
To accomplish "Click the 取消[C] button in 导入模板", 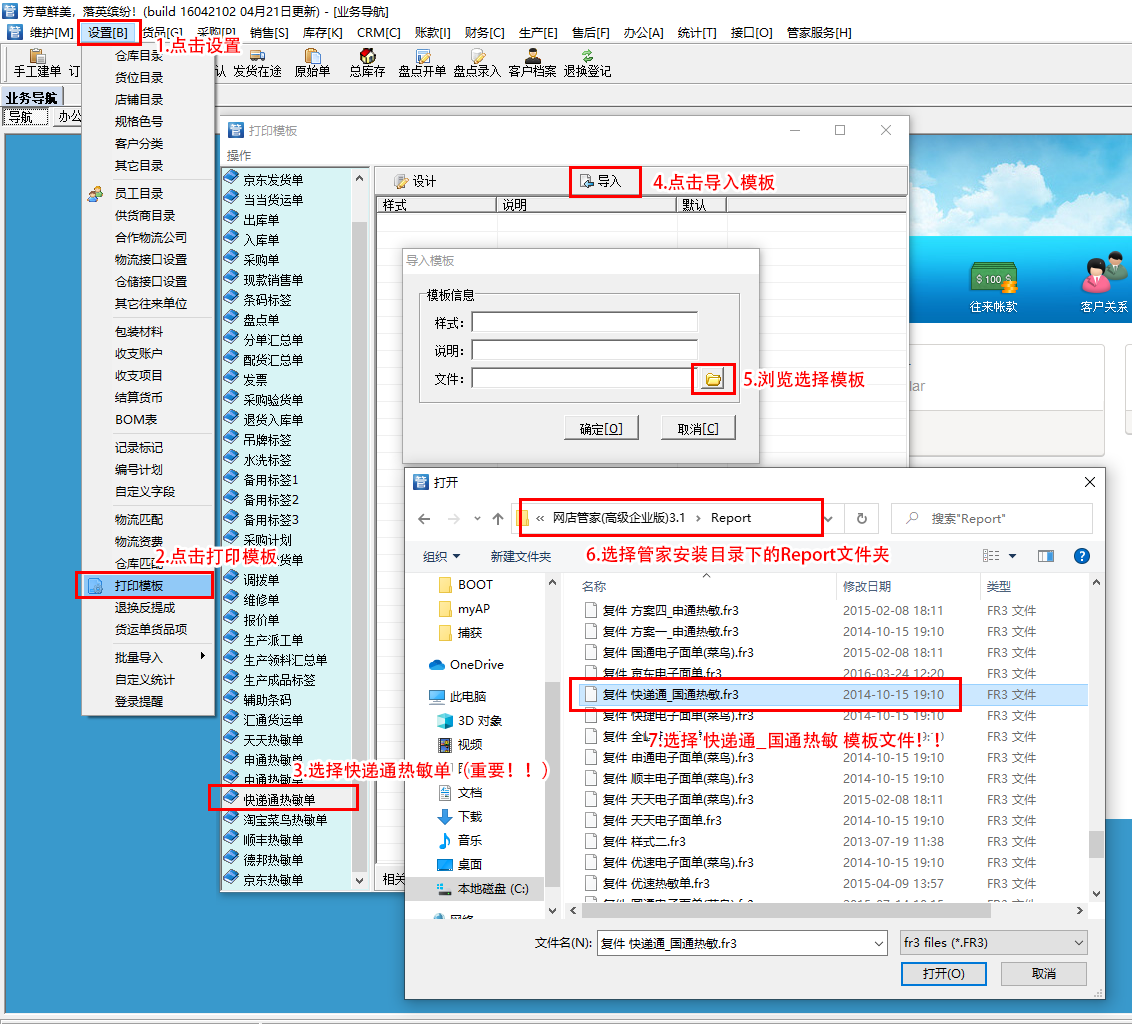I will click(x=698, y=429).
